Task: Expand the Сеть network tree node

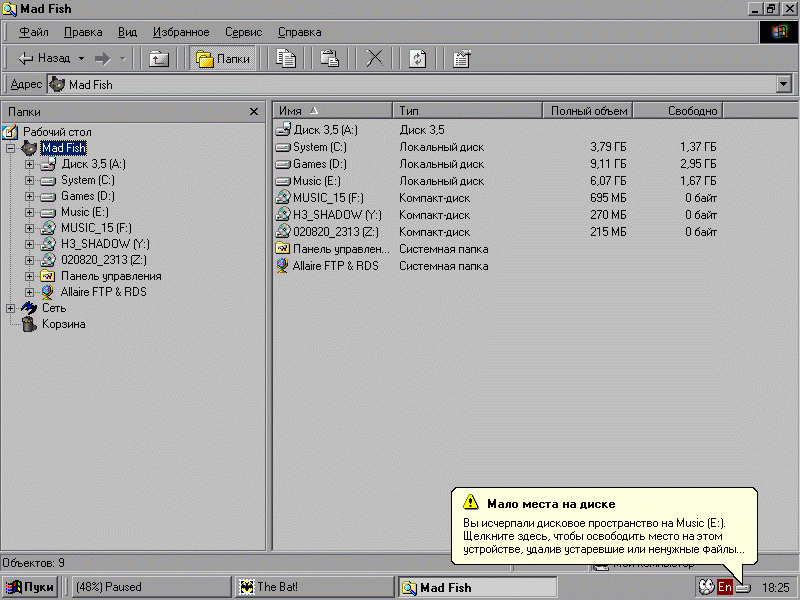Action: point(11,308)
